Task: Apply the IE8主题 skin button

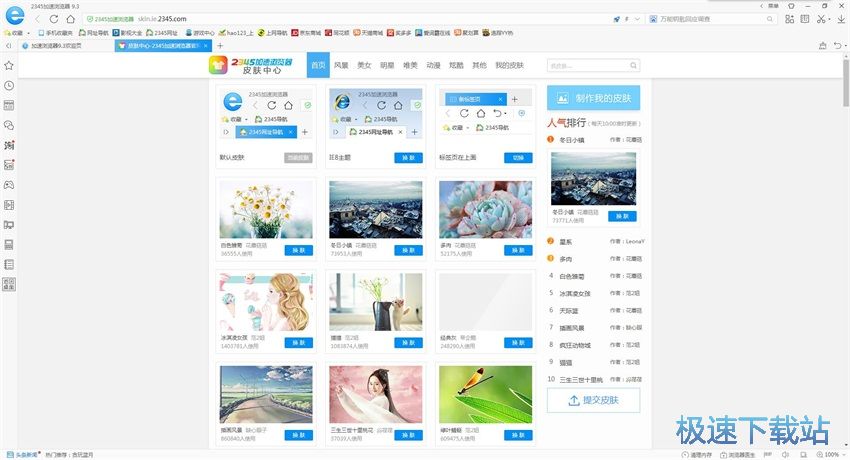Action: pyautogui.click(x=408, y=158)
